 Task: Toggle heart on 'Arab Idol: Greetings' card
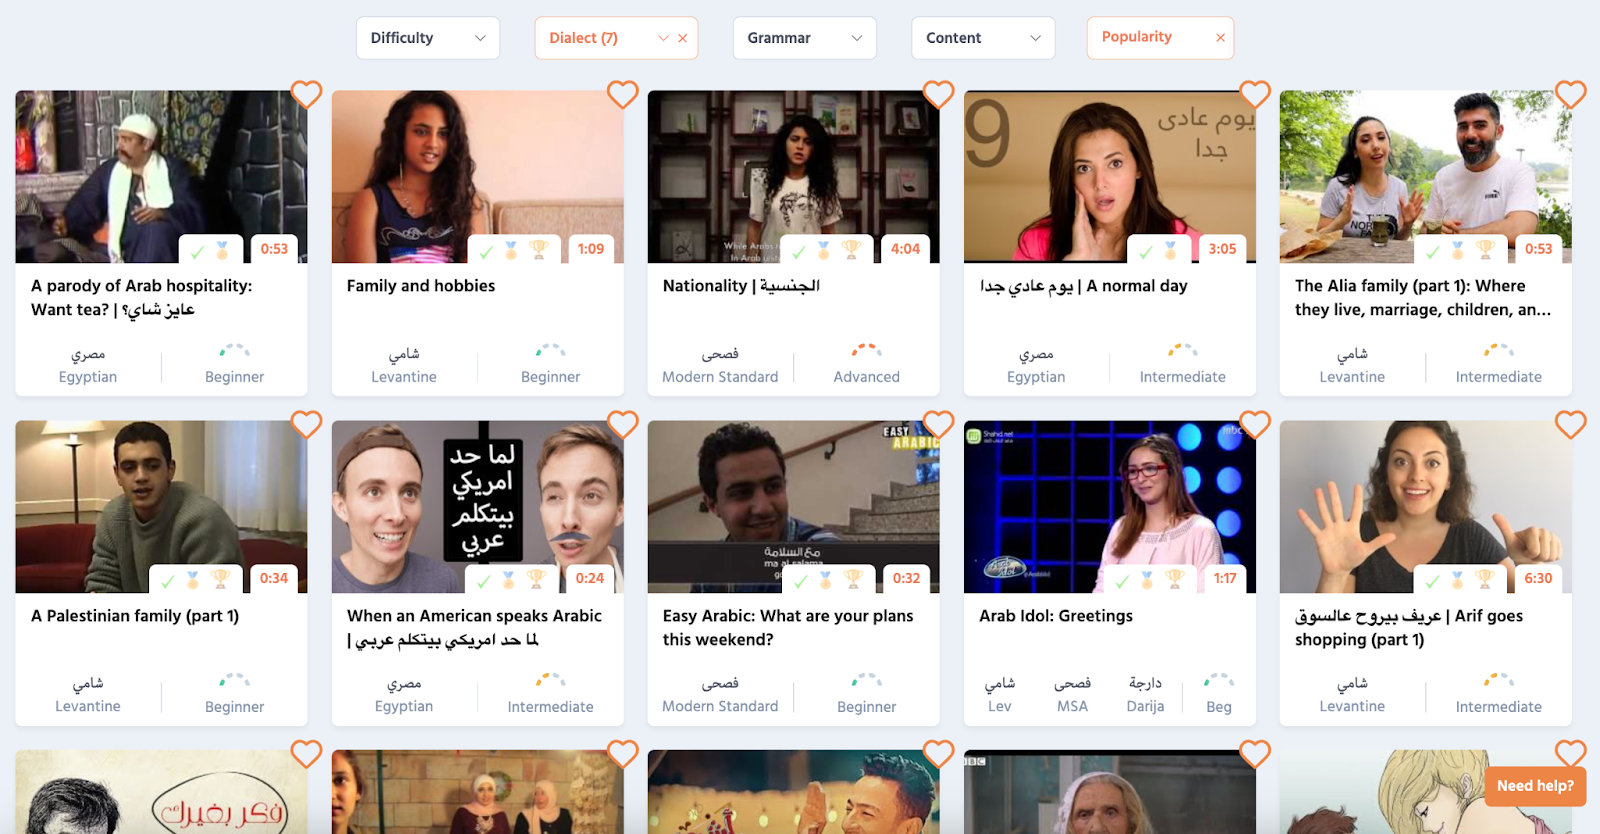click(x=1254, y=425)
